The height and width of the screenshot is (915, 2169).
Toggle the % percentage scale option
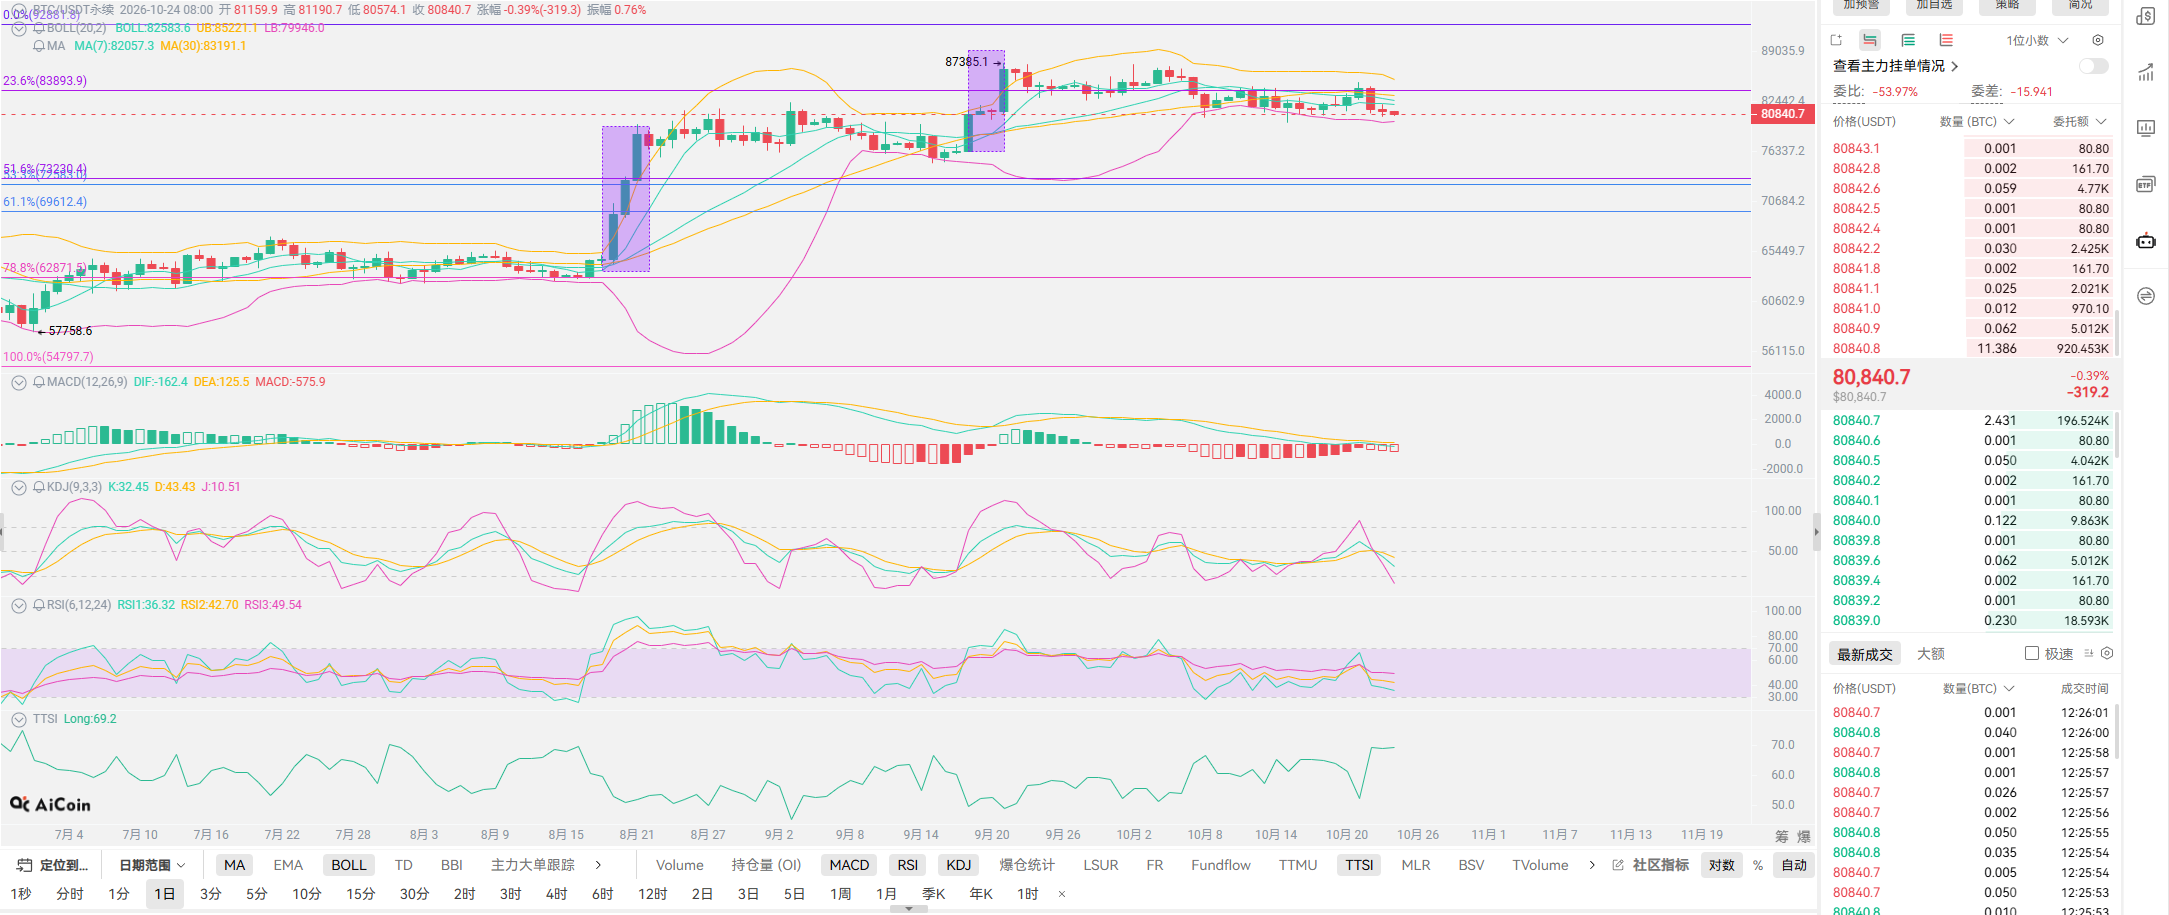1758,865
